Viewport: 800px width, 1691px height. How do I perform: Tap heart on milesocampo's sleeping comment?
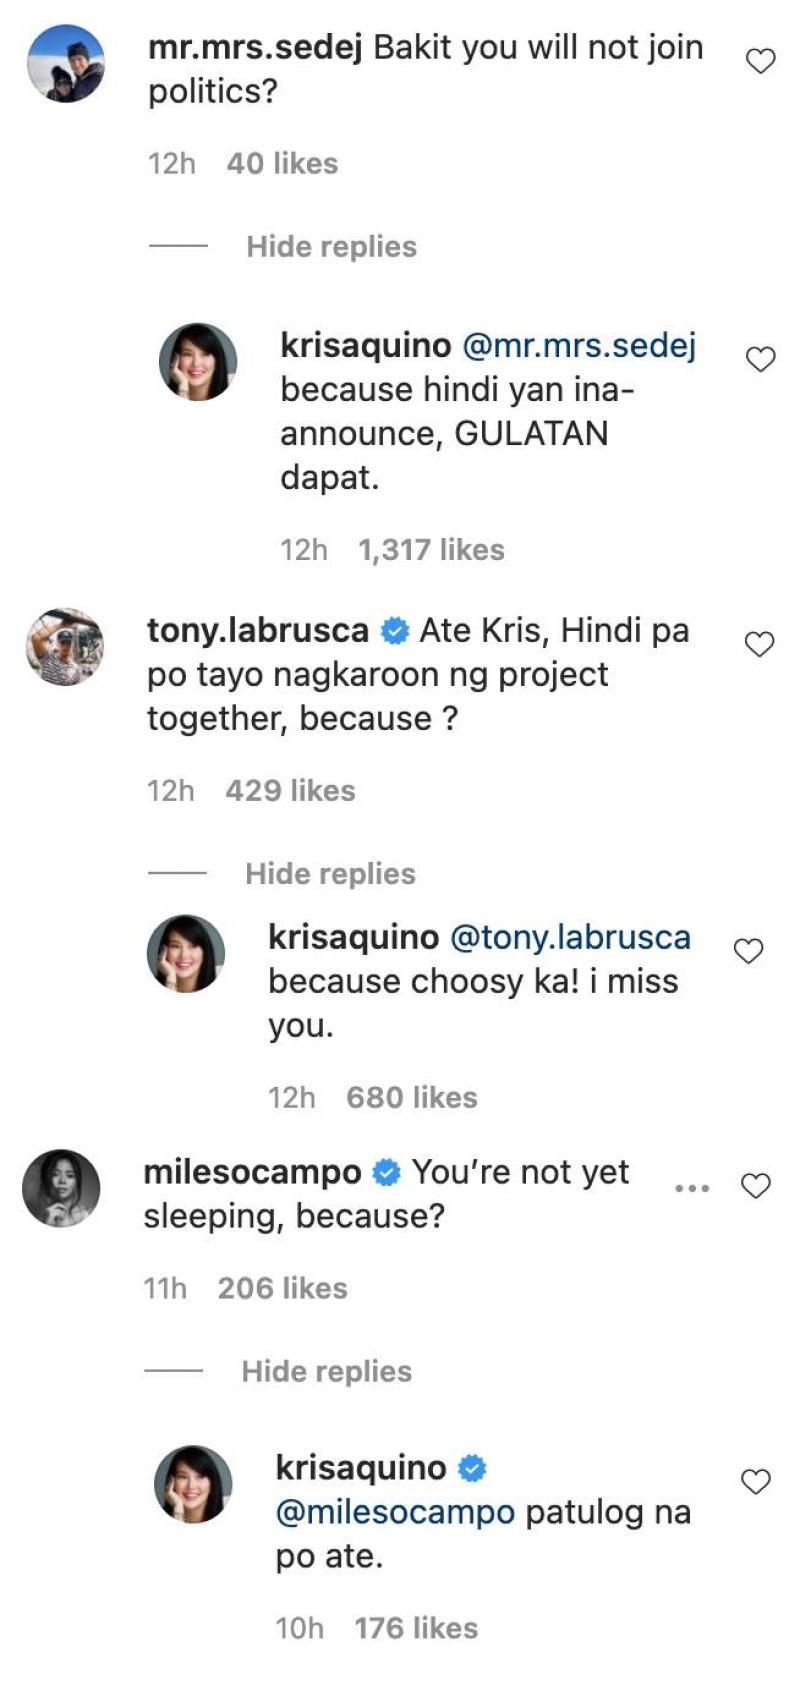pos(755,1186)
